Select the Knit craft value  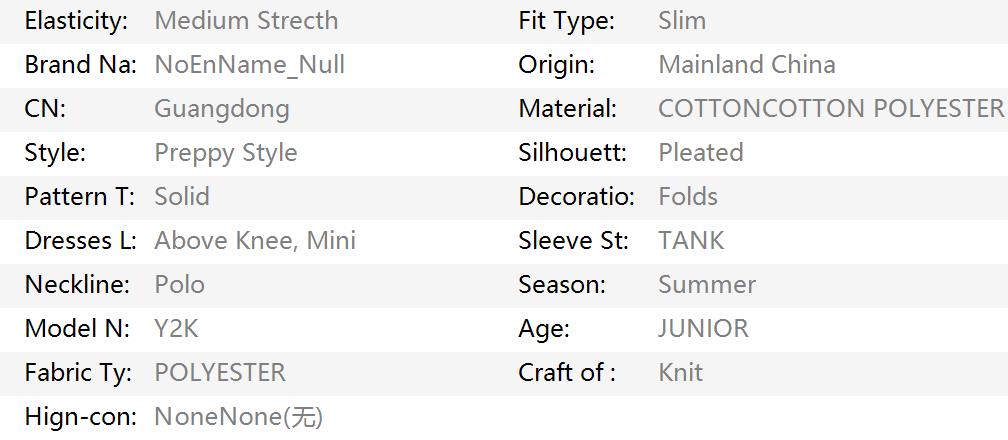point(680,372)
